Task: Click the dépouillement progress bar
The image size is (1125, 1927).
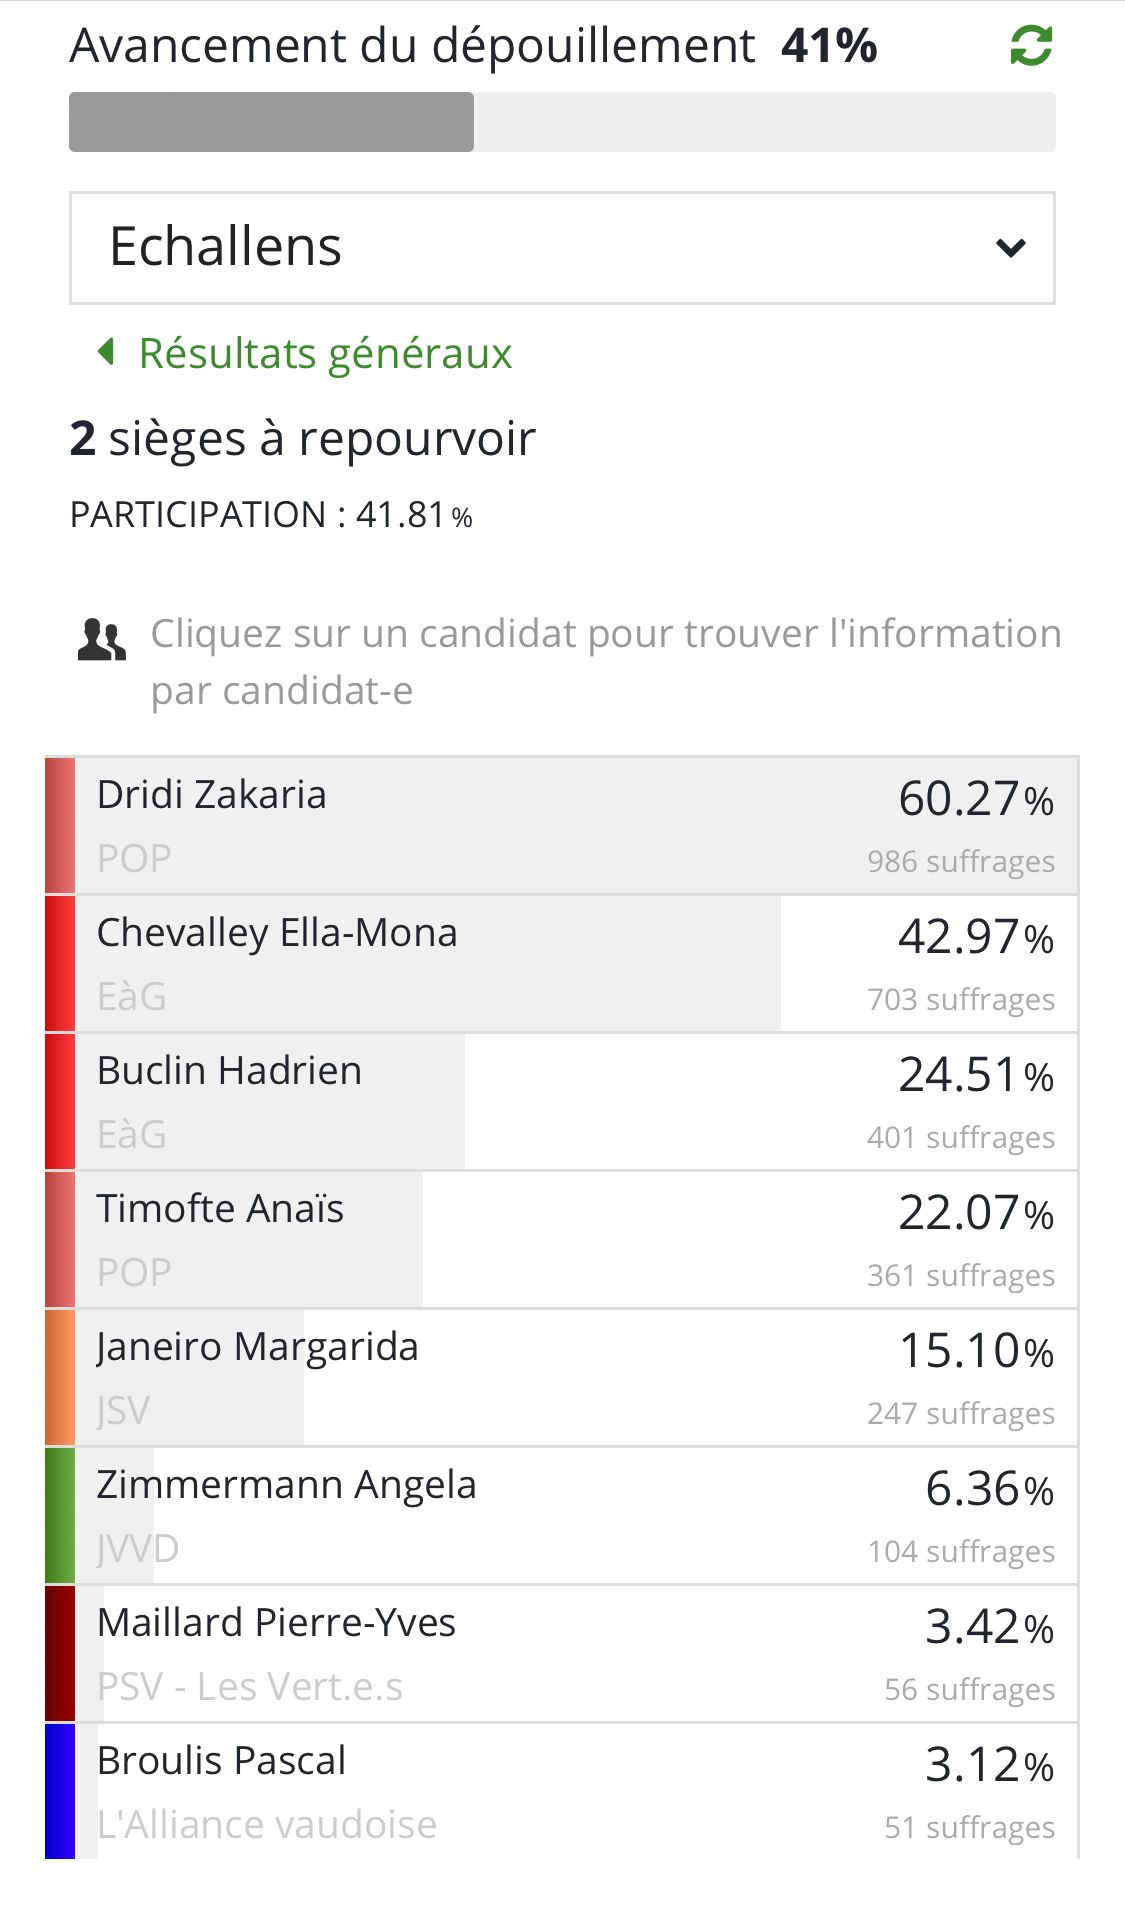Action: point(562,122)
